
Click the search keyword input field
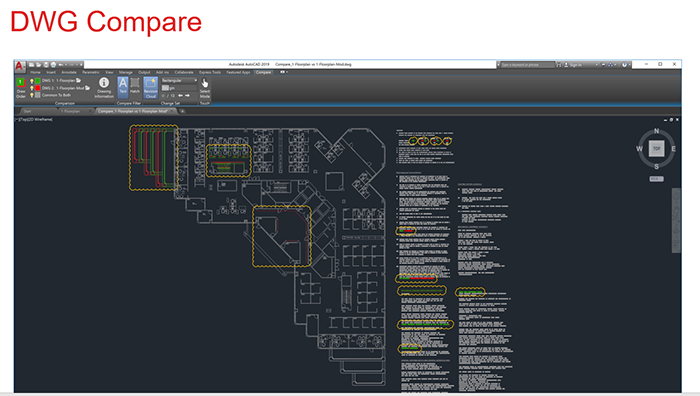pyautogui.click(x=527, y=65)
